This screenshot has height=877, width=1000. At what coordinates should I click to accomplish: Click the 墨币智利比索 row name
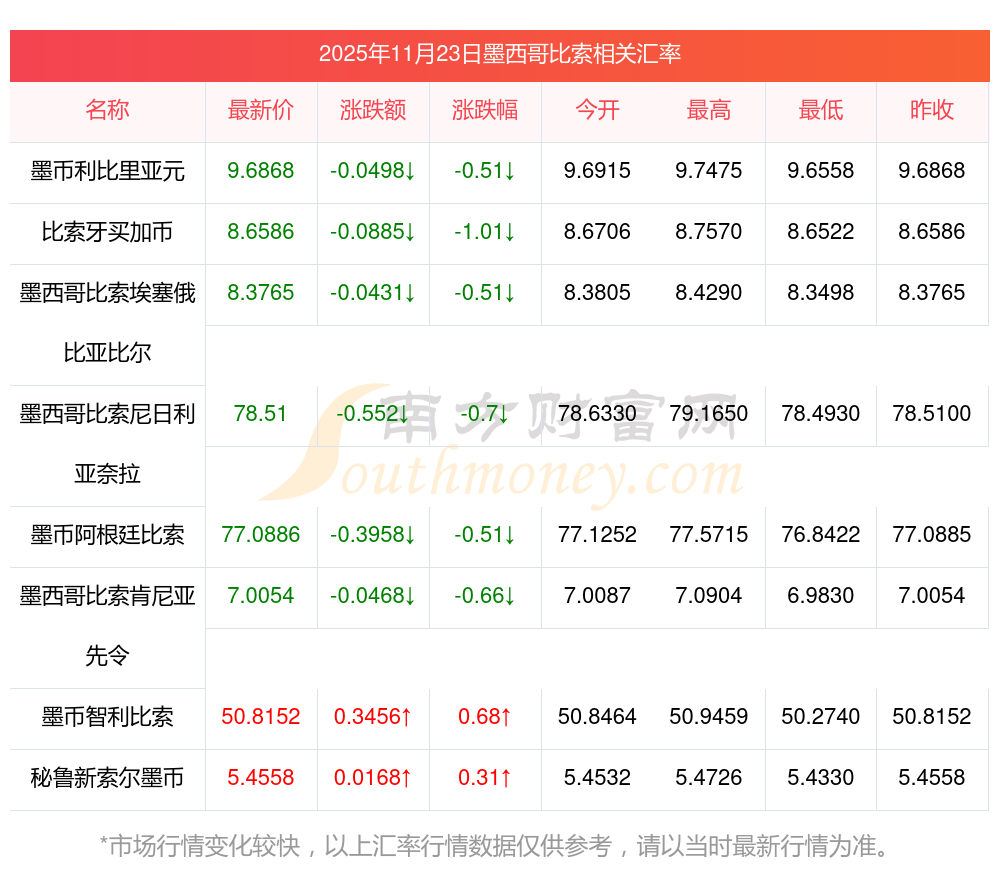[107, 717]
